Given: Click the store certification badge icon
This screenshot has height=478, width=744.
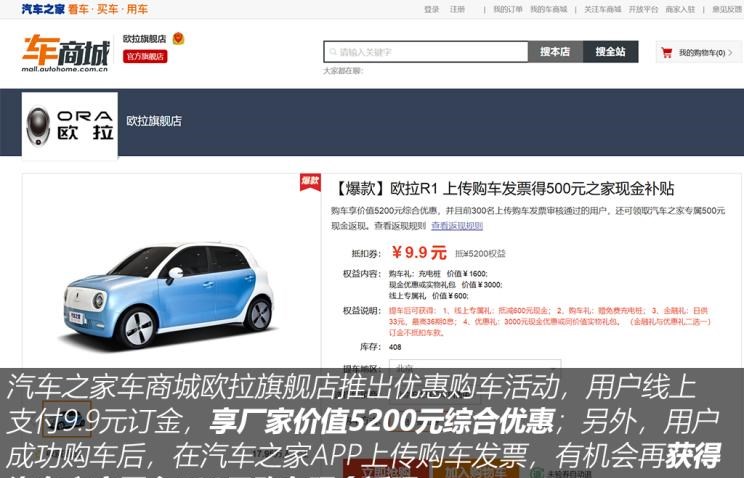Looking at the screenshot, I should coord(178,38).
